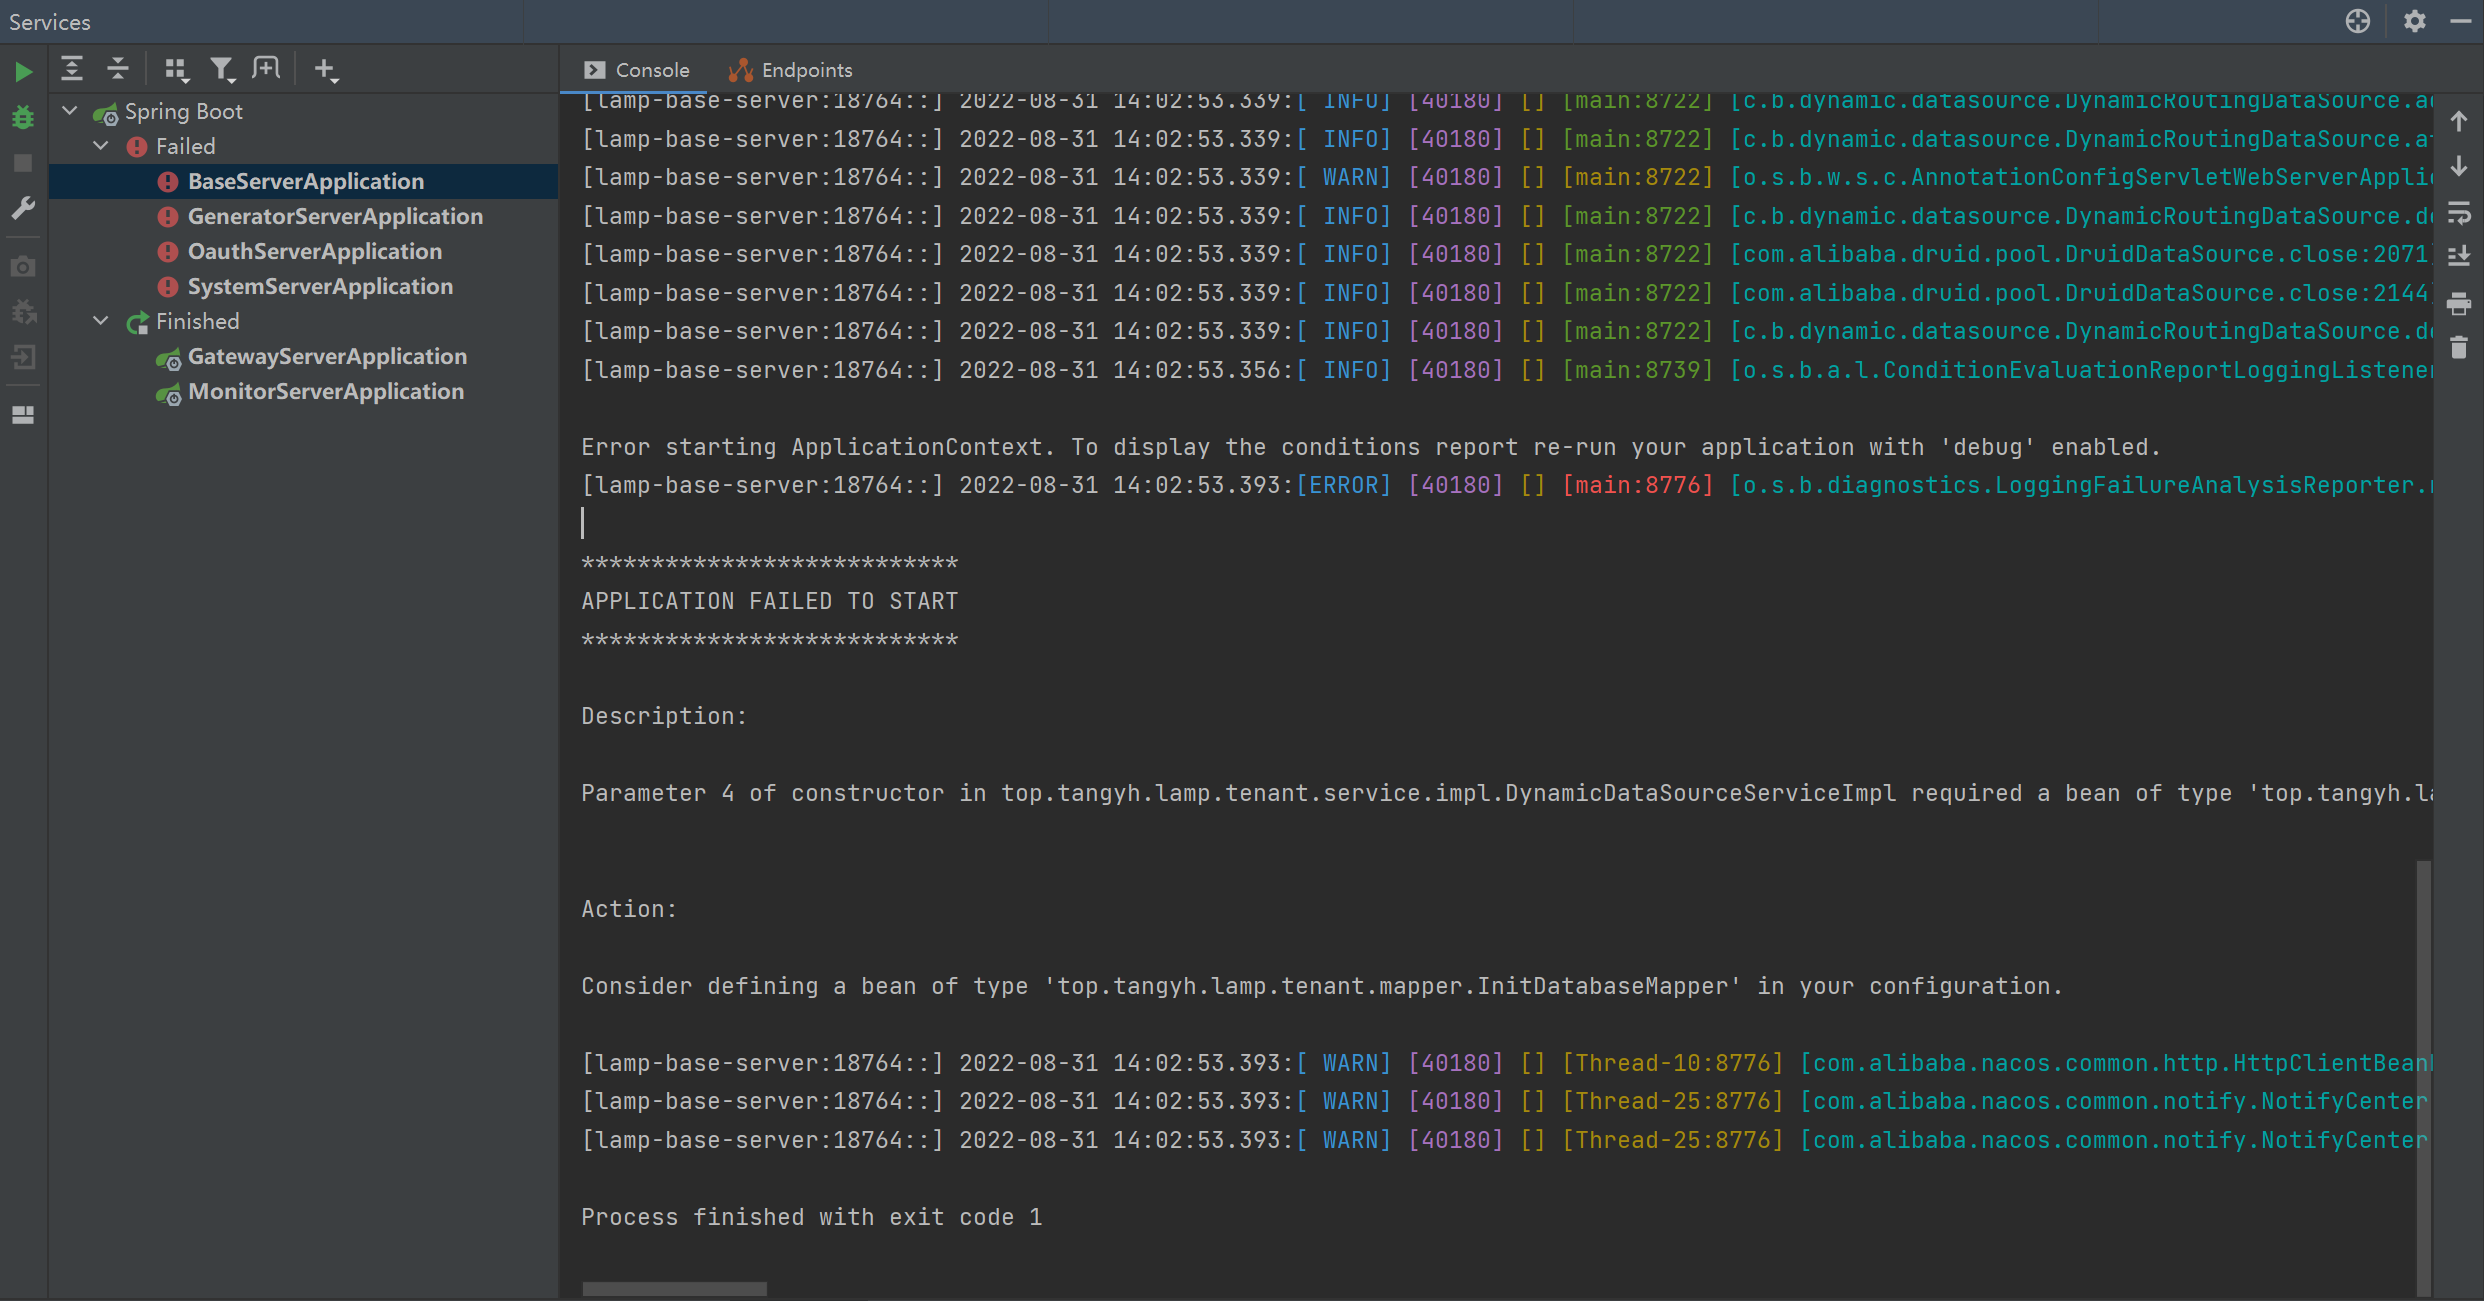Collapse the Finished group node

click(x=101, y=321)
